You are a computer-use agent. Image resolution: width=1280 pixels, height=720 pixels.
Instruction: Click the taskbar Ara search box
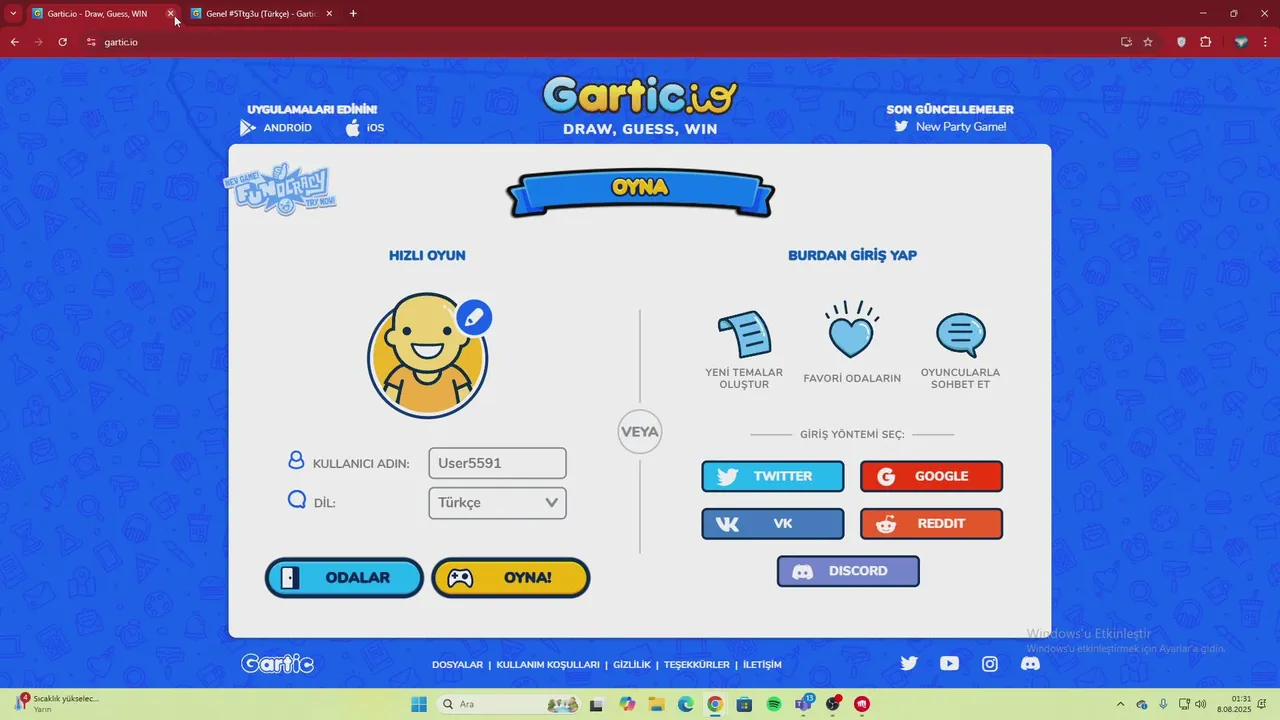510,704
